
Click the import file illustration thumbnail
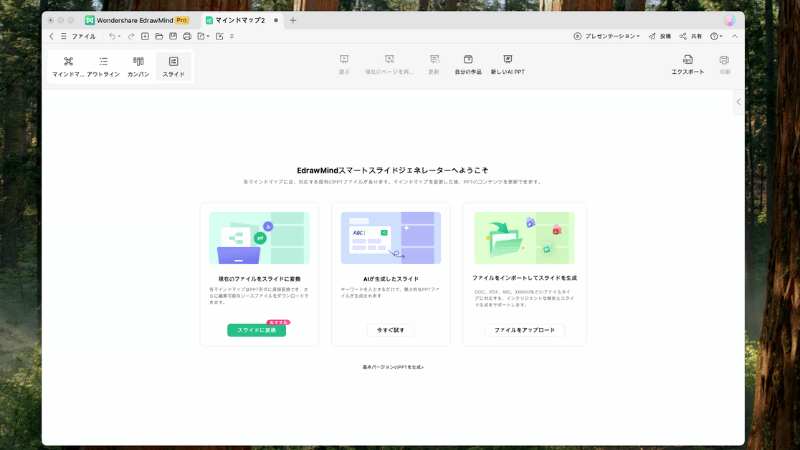524,238
